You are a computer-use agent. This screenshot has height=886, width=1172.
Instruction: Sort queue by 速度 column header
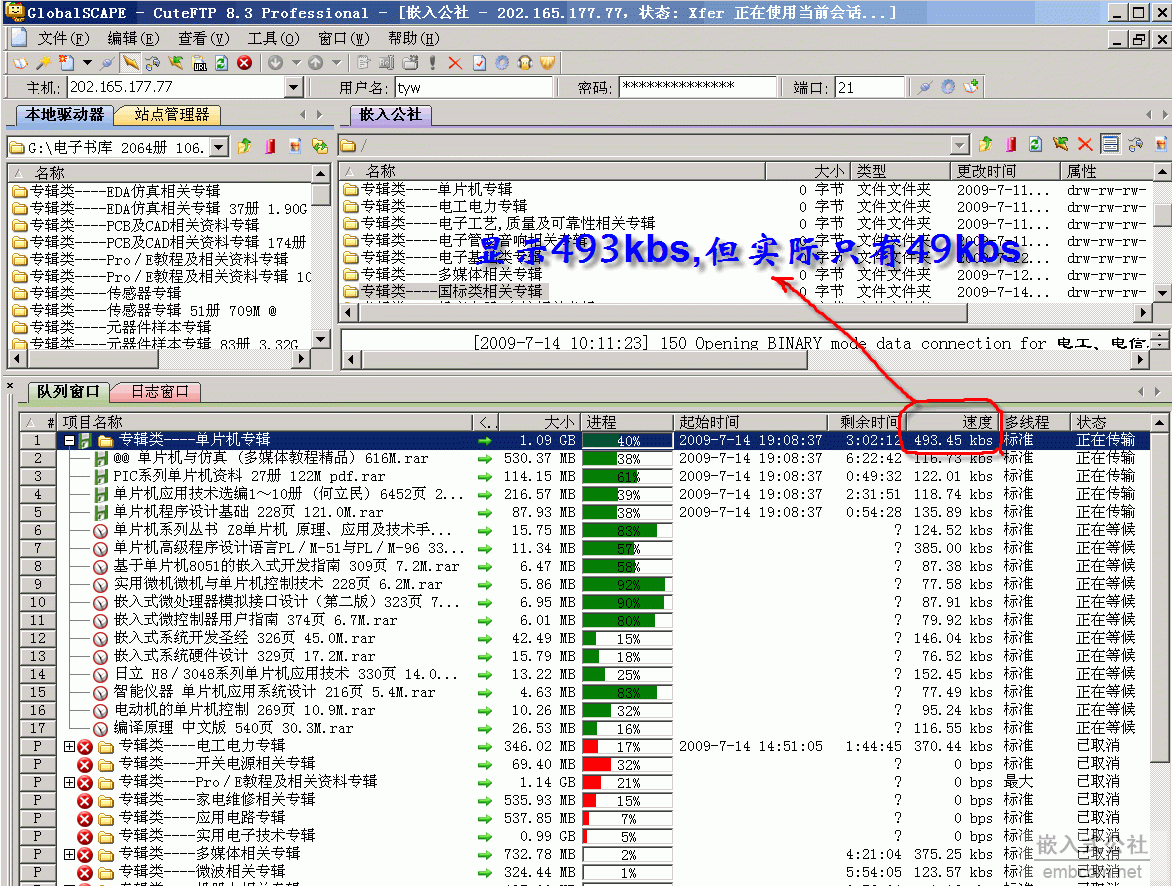[951, 422]
